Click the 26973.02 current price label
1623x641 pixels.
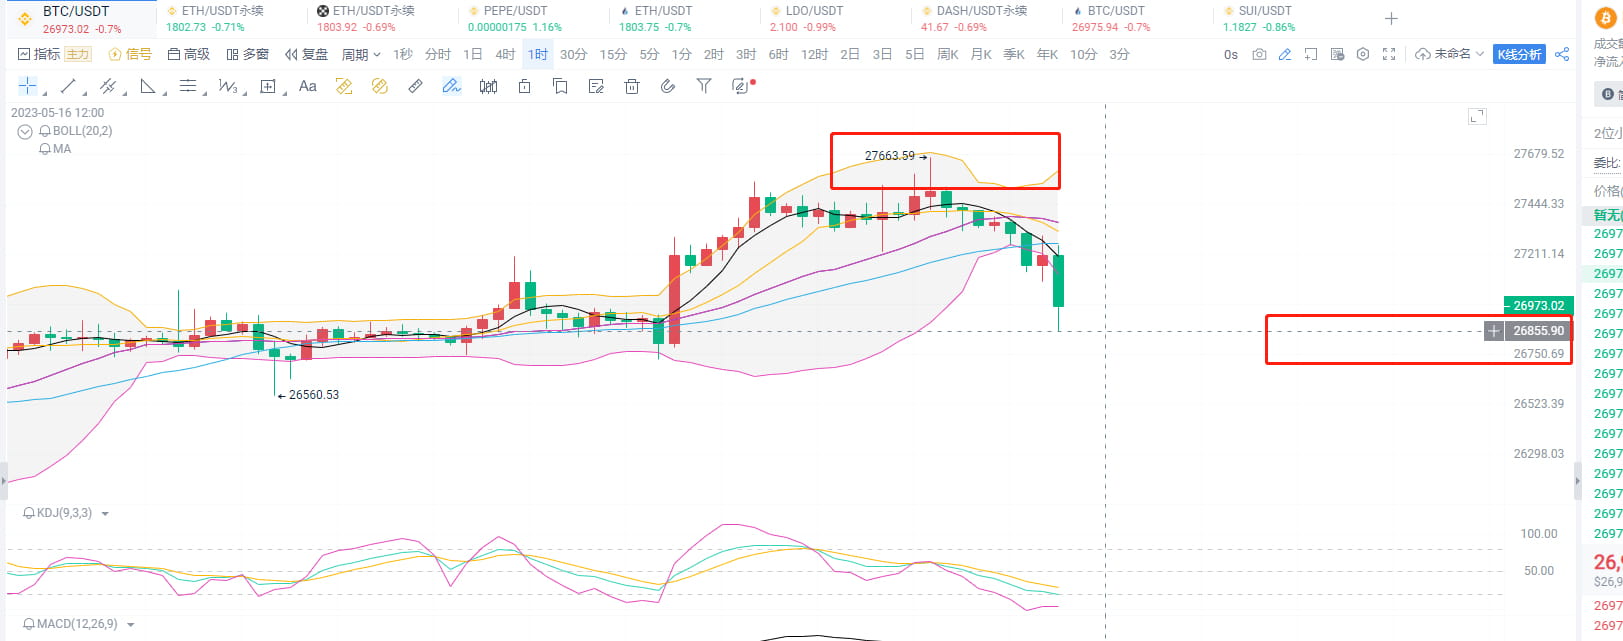1538,306
